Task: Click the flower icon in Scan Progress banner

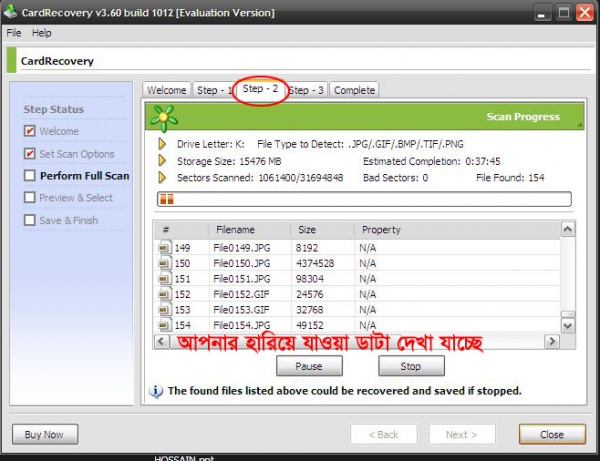Action: pos(164,117)
